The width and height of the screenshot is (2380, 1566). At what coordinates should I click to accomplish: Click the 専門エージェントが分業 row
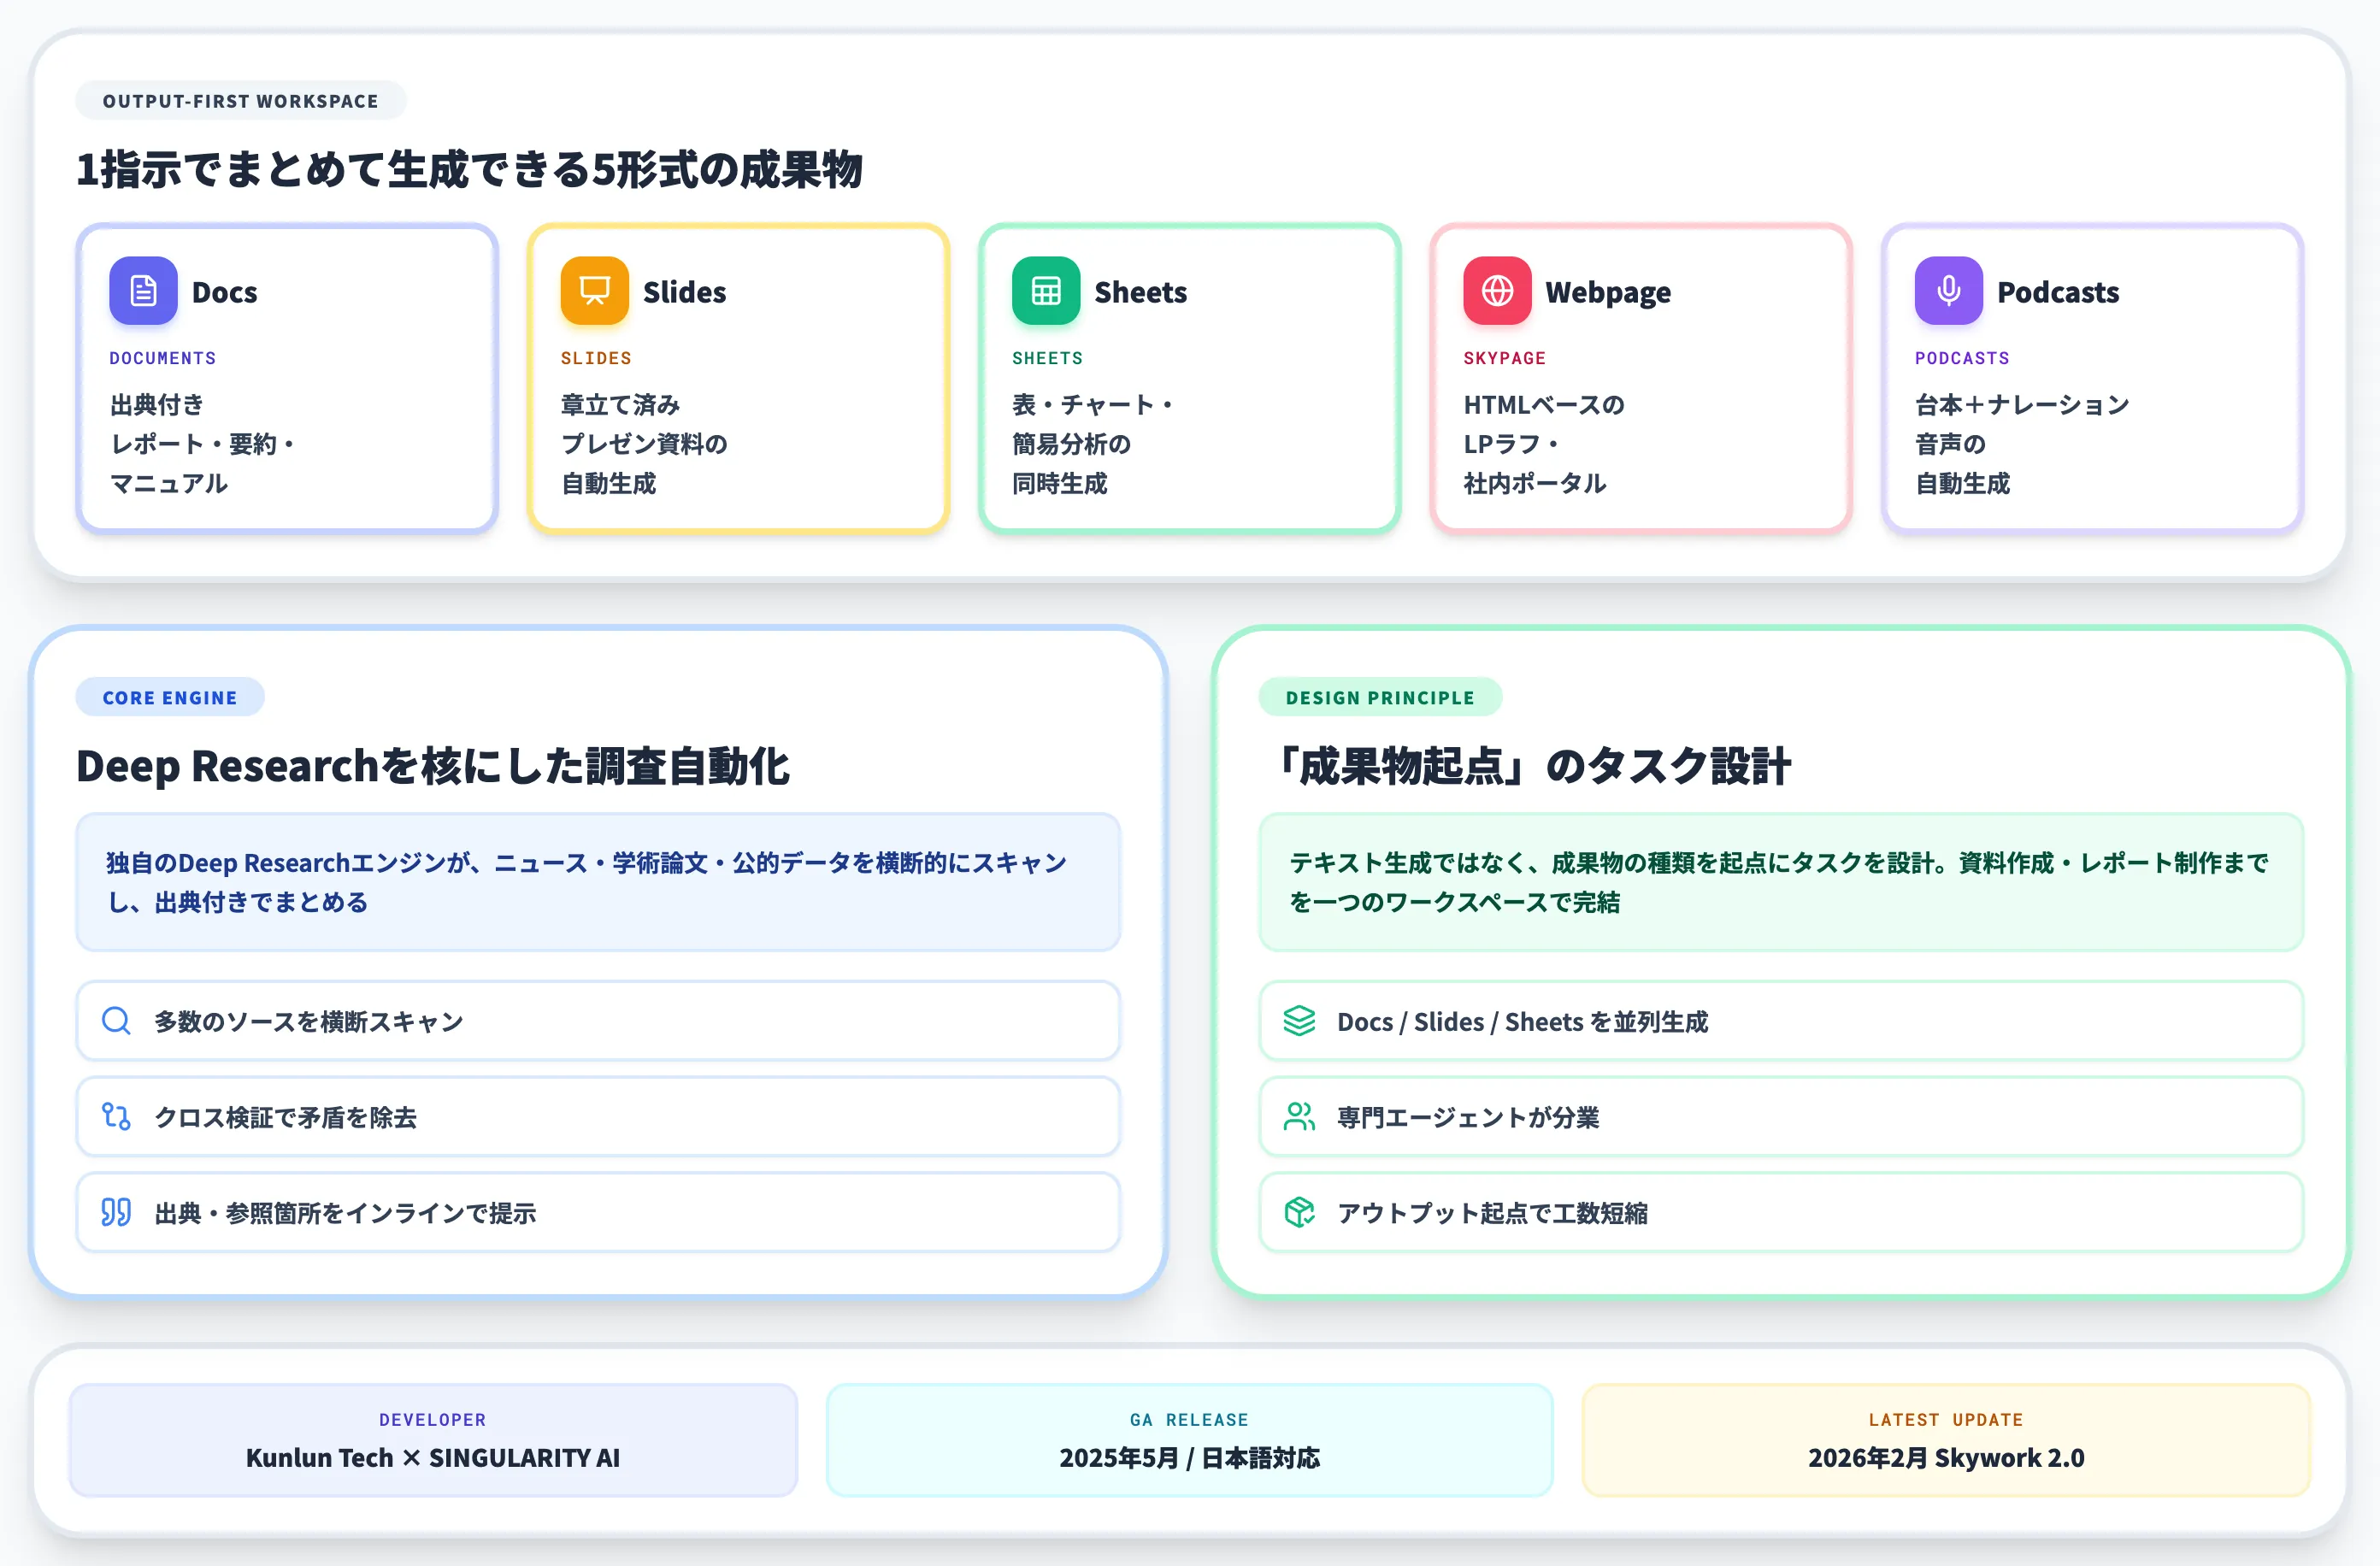pos(1781,1117)
